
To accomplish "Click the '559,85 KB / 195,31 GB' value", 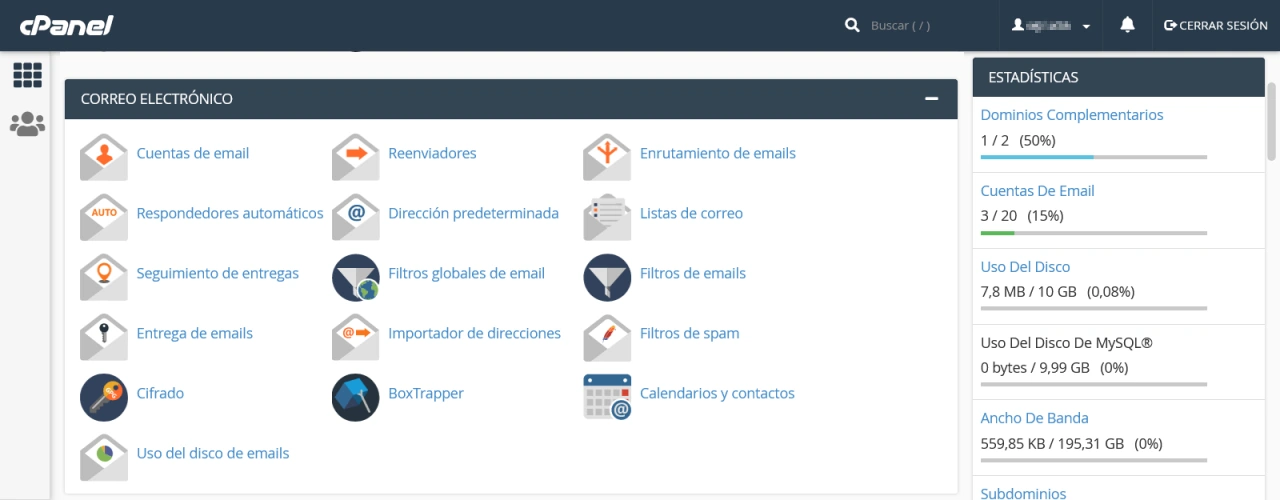I will [1052, 443].
